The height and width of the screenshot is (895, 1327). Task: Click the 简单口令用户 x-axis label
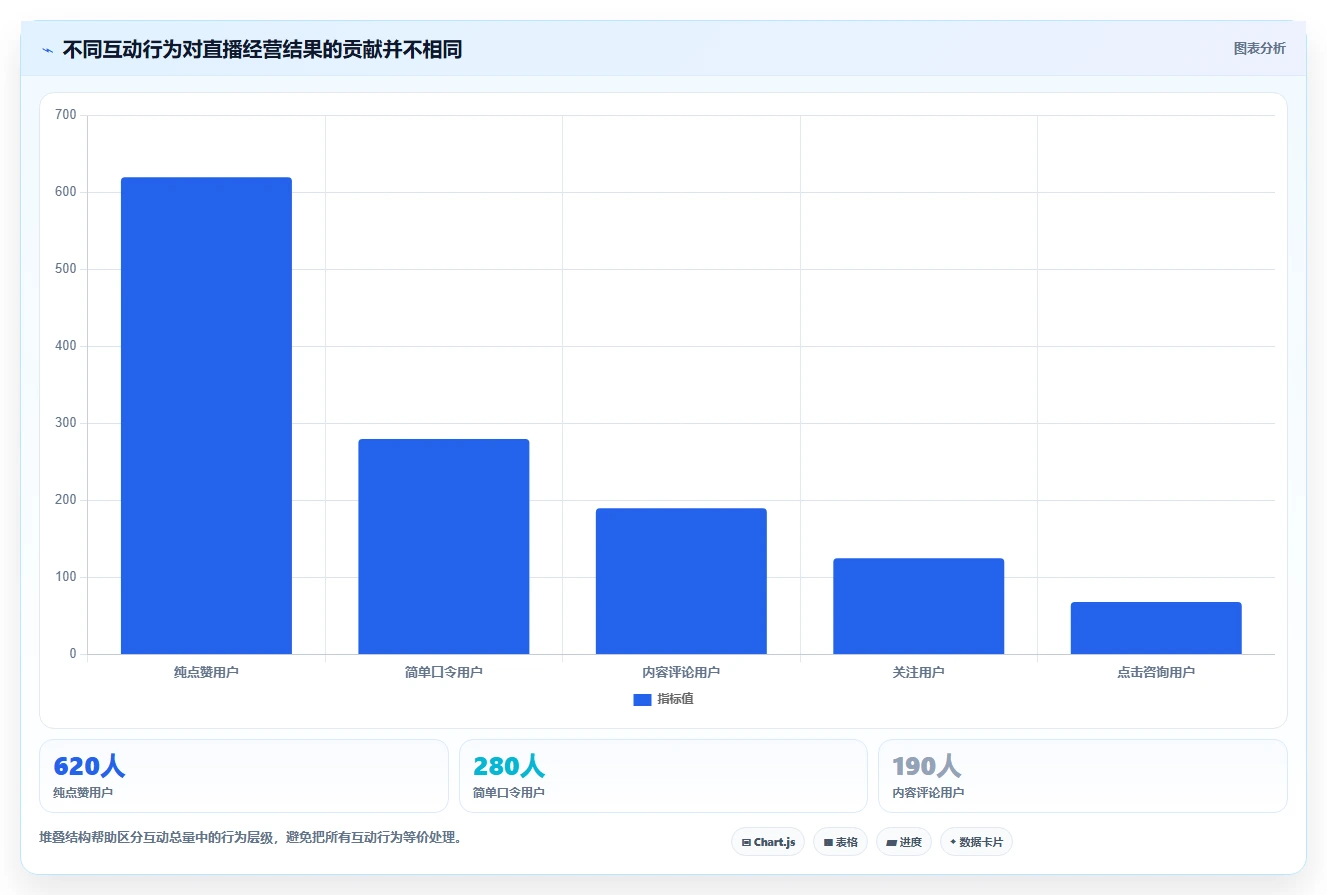point(444,672)
